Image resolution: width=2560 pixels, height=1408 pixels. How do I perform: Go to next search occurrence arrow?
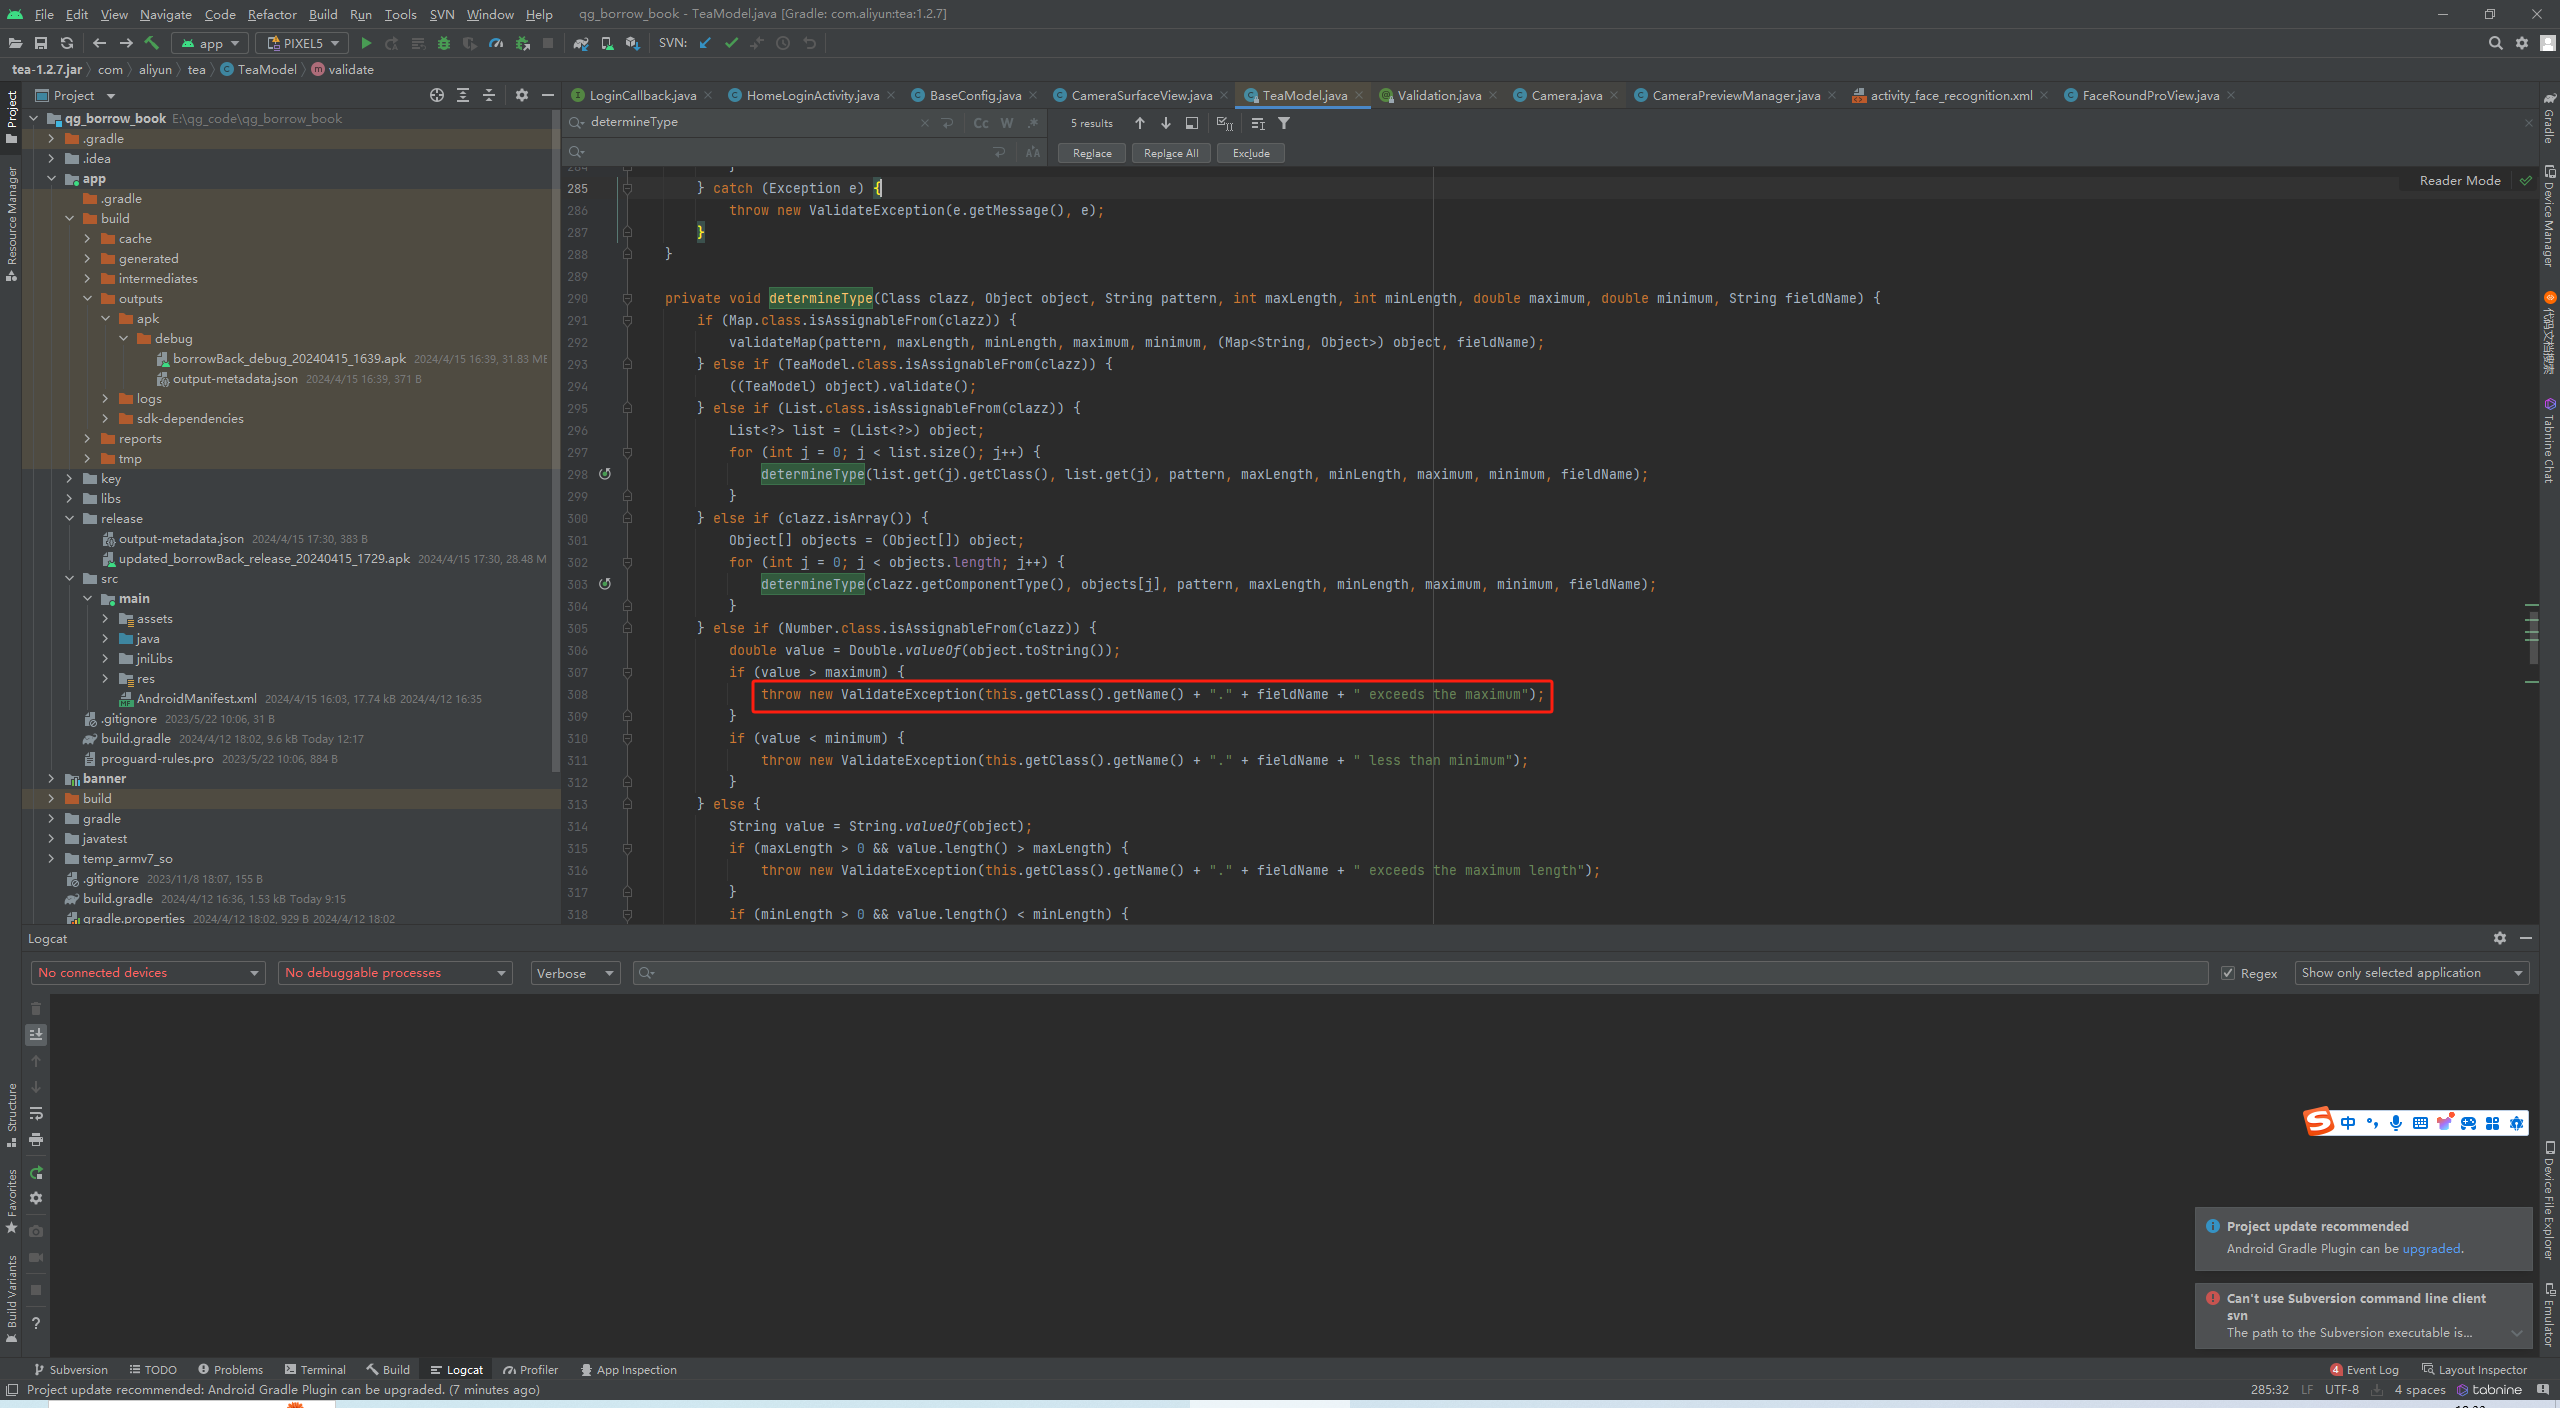pos(1166,123)
